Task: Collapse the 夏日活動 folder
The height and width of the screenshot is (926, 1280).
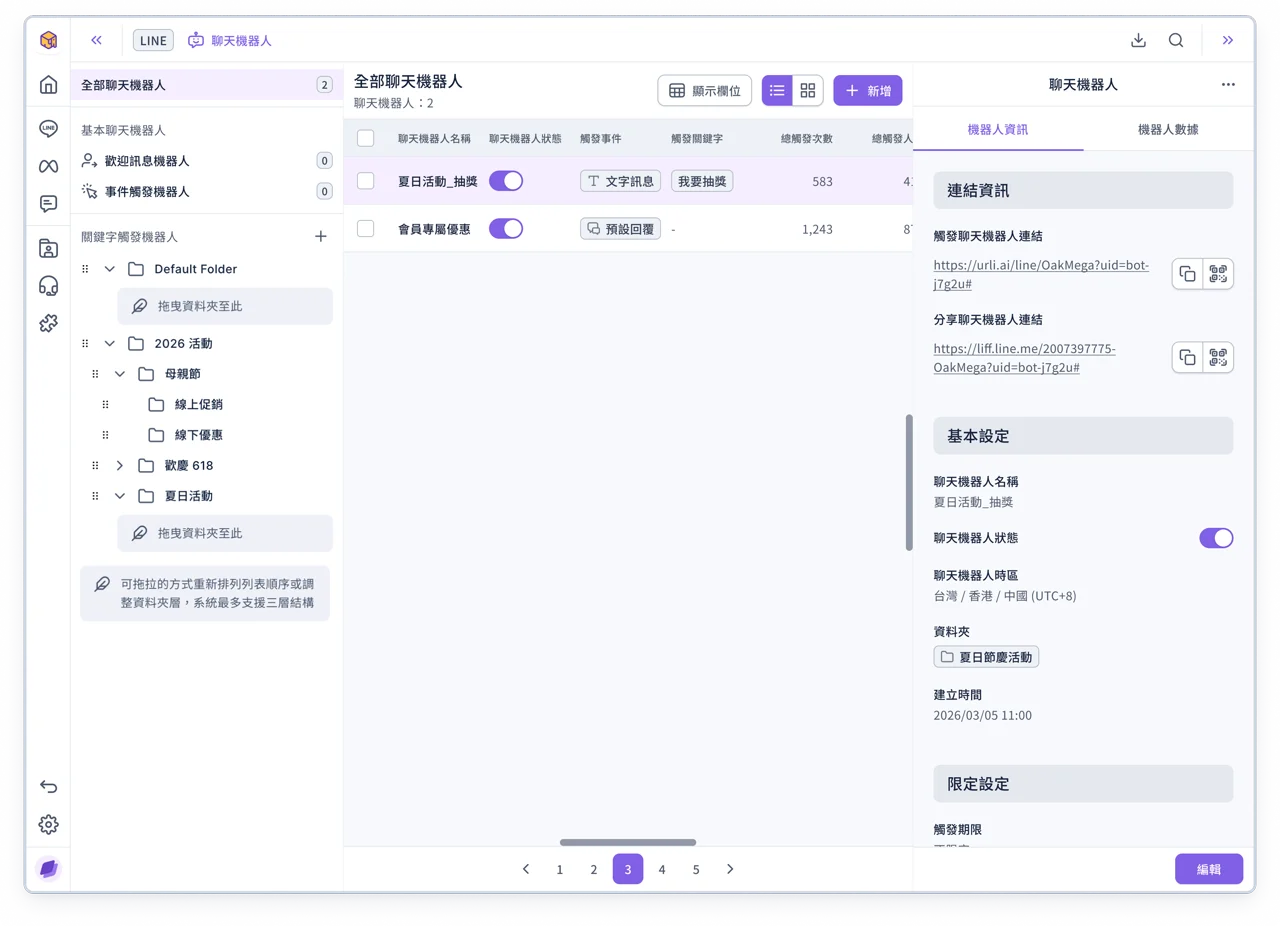Action: tap(120, 496)
